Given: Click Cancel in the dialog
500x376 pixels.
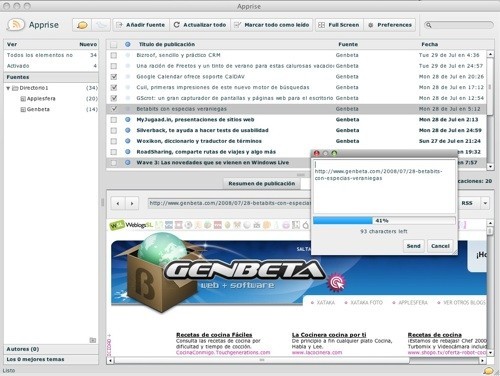Looking at the screenshot, I should 440,246.
